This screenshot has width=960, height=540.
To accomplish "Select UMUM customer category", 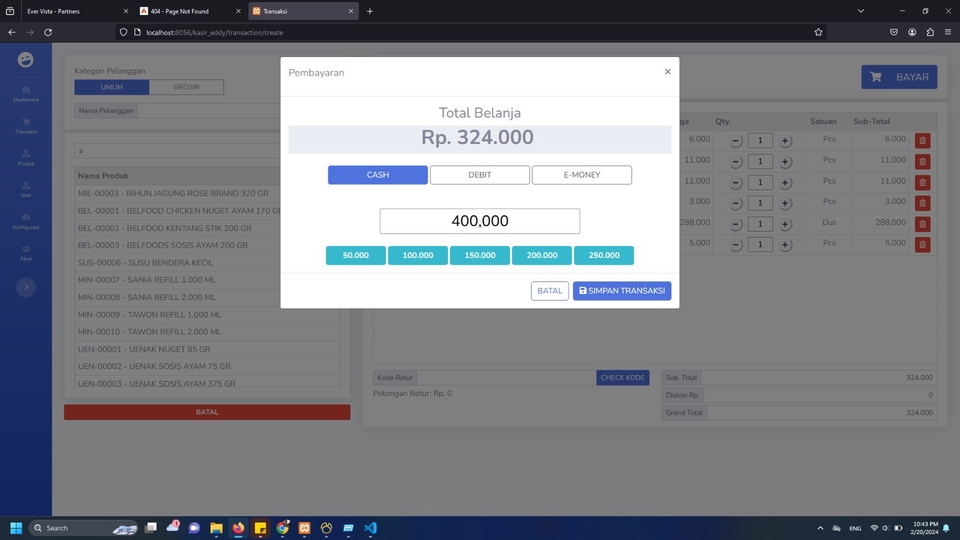I will 111,87.
